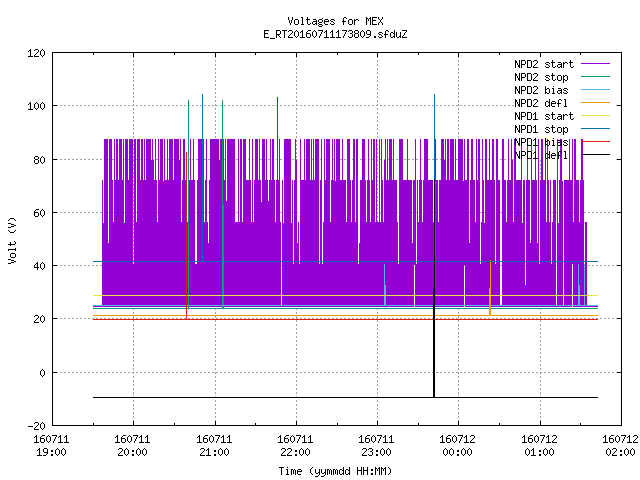The image size is (640, 480).
Task: Click the y-axis tick value 0
Action: [x=42, y=373]
